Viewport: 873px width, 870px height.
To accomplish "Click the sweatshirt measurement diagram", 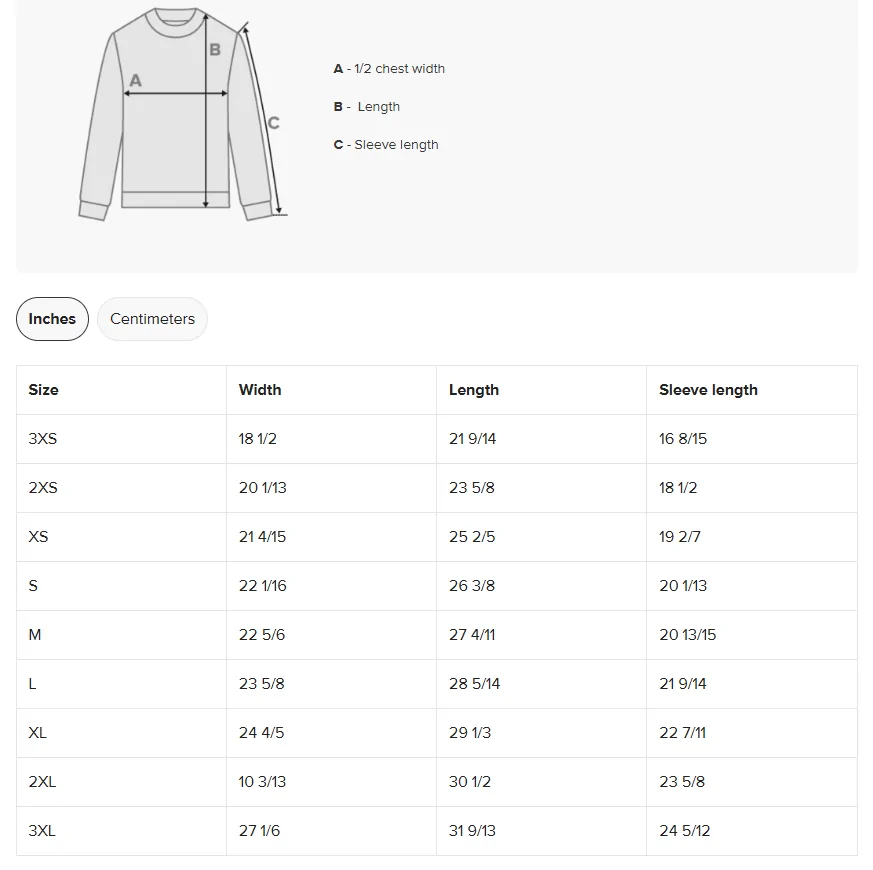I will [x=183, y=114].
